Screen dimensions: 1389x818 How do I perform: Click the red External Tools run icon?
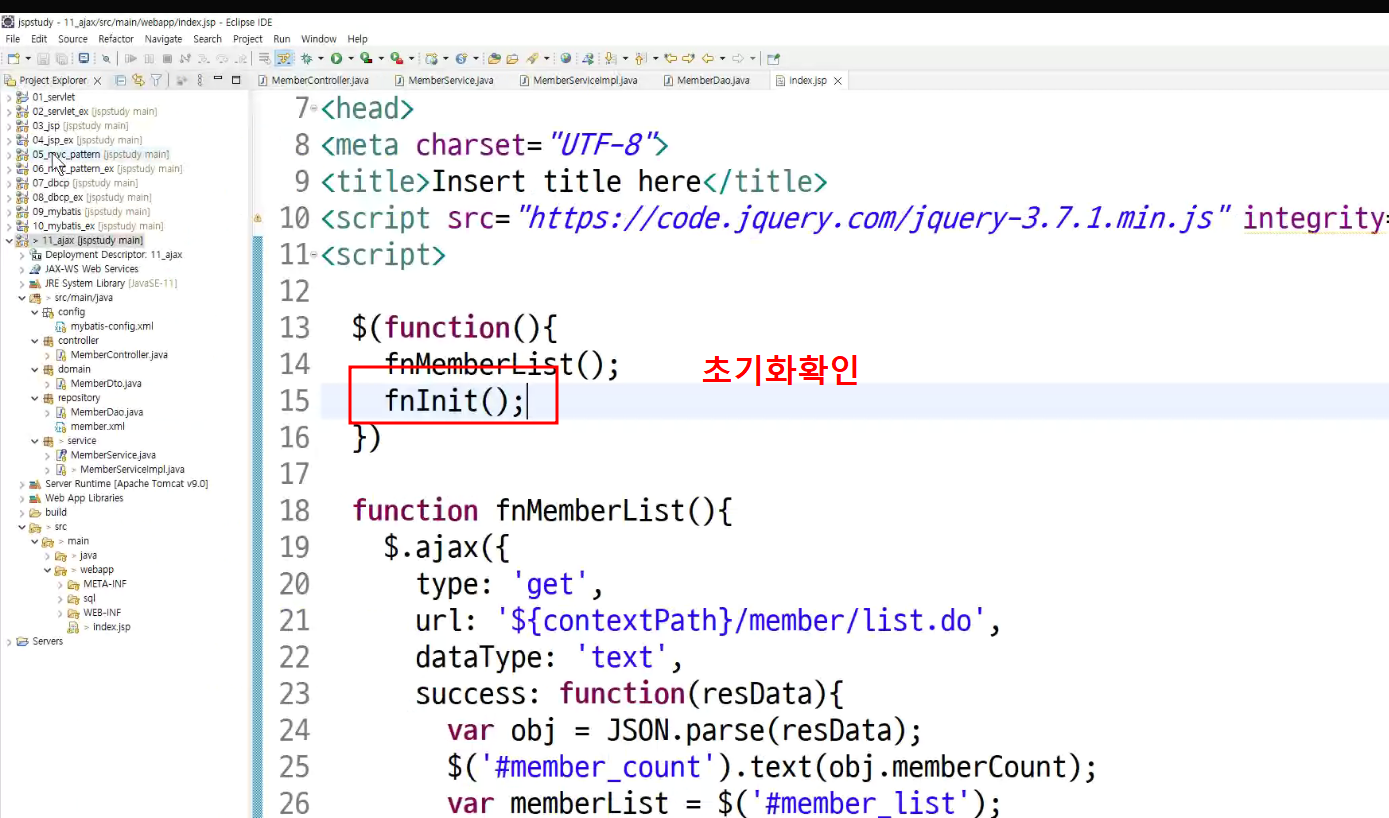point(396,58)
